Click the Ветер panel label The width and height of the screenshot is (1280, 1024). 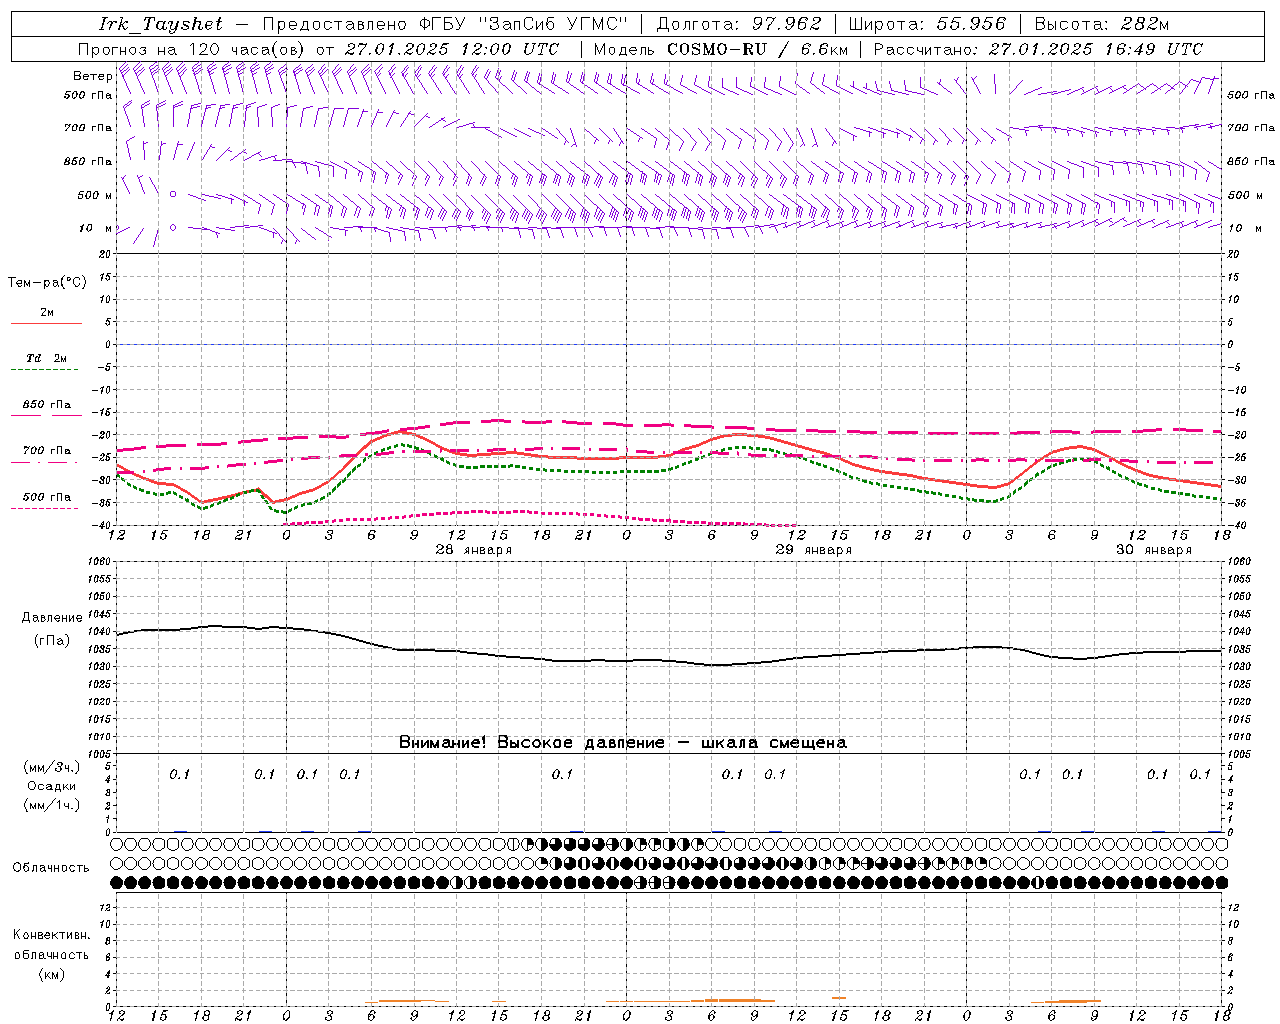pos(92,76)
